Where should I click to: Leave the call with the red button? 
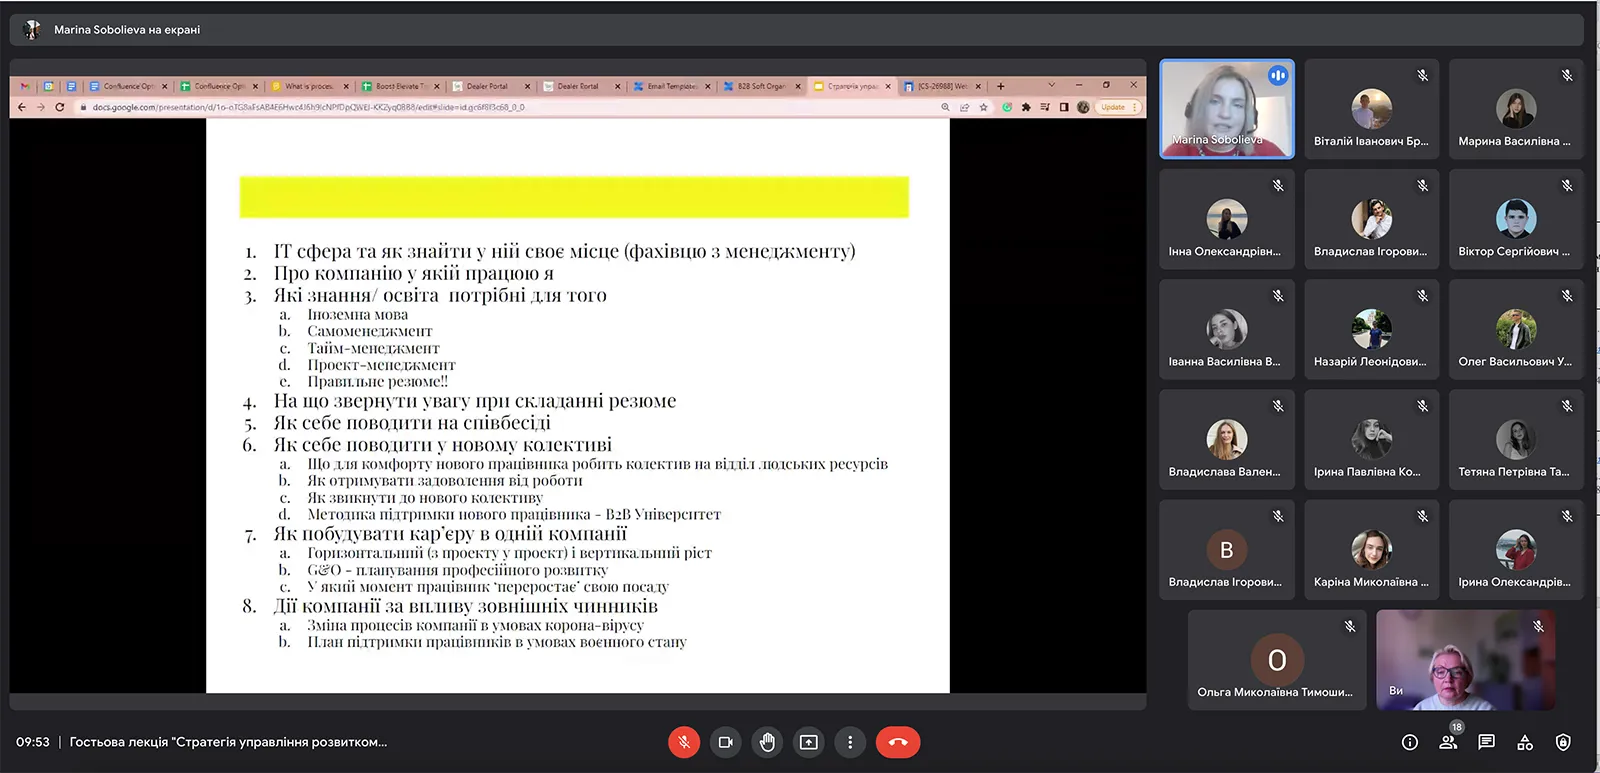coord(897,742)
